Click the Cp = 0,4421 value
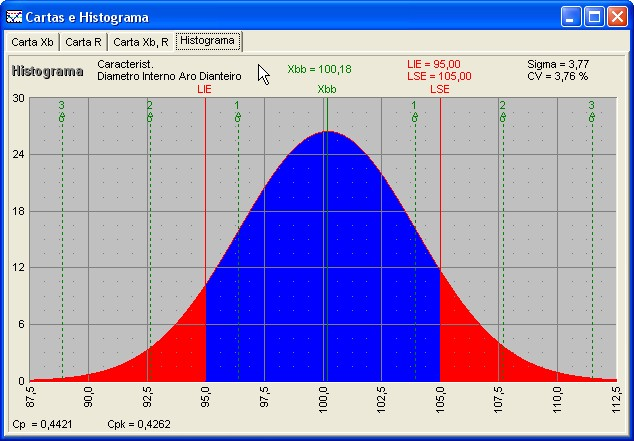Image resolution: width=634 pixels, height=441 pixels. pos(42,424)
